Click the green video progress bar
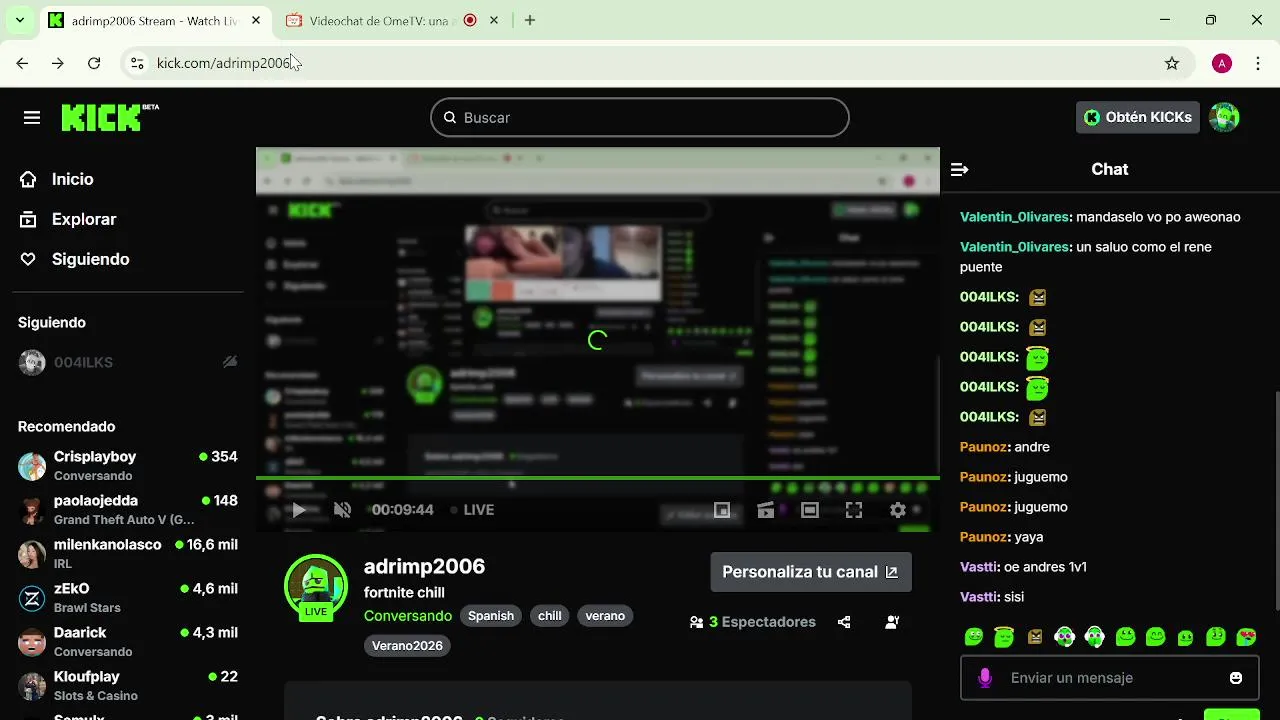 click(x=598, y=478)
